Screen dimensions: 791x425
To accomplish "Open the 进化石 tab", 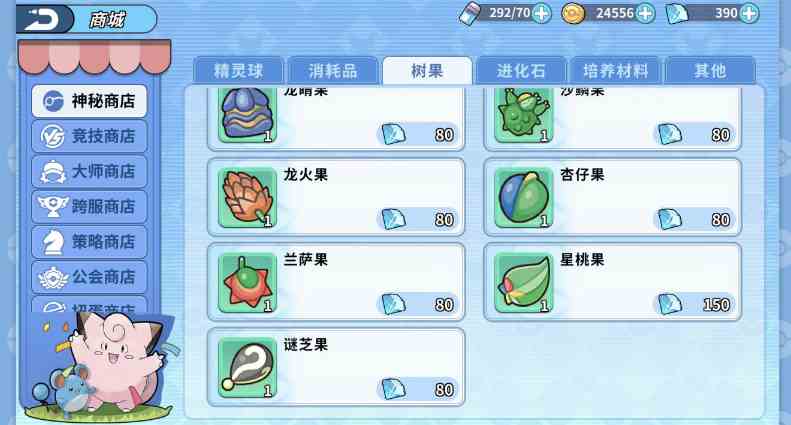I will [521, 71].
